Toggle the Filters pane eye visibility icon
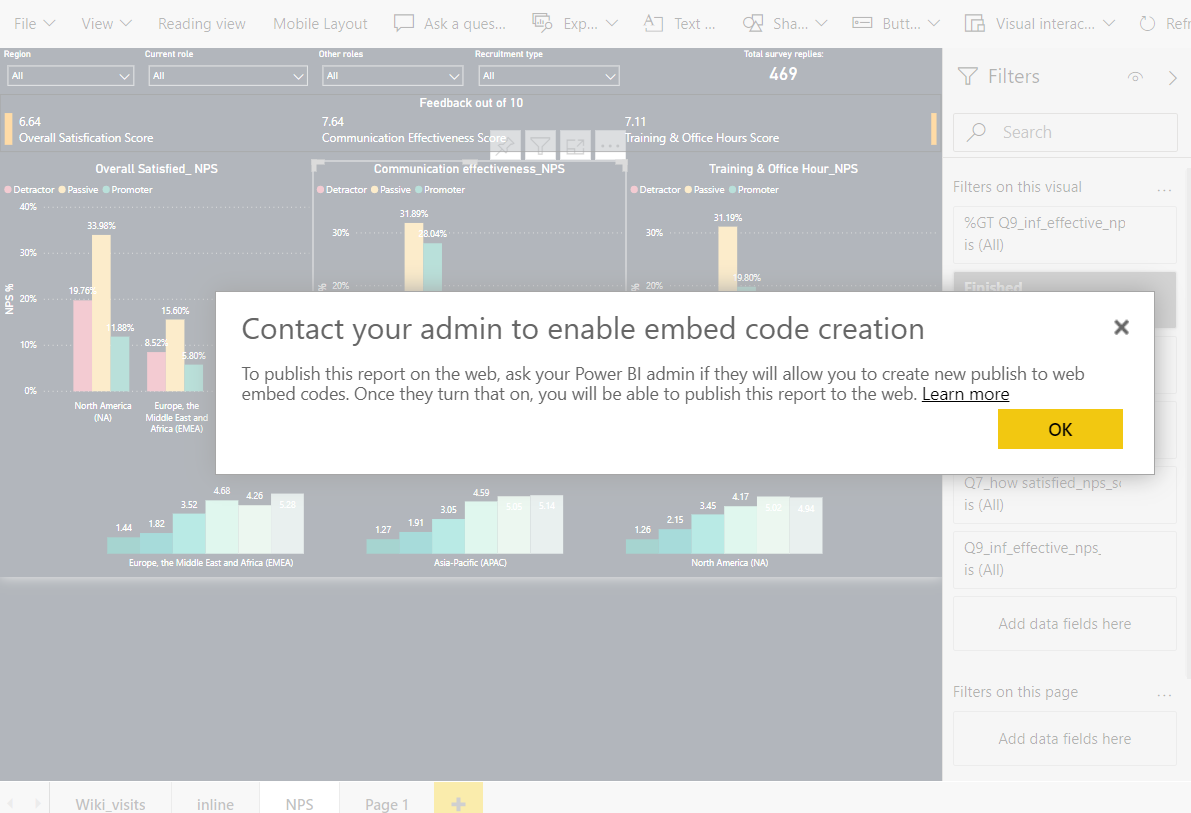The height and width of the screenshot is (813, 1191). [1135, 77]
